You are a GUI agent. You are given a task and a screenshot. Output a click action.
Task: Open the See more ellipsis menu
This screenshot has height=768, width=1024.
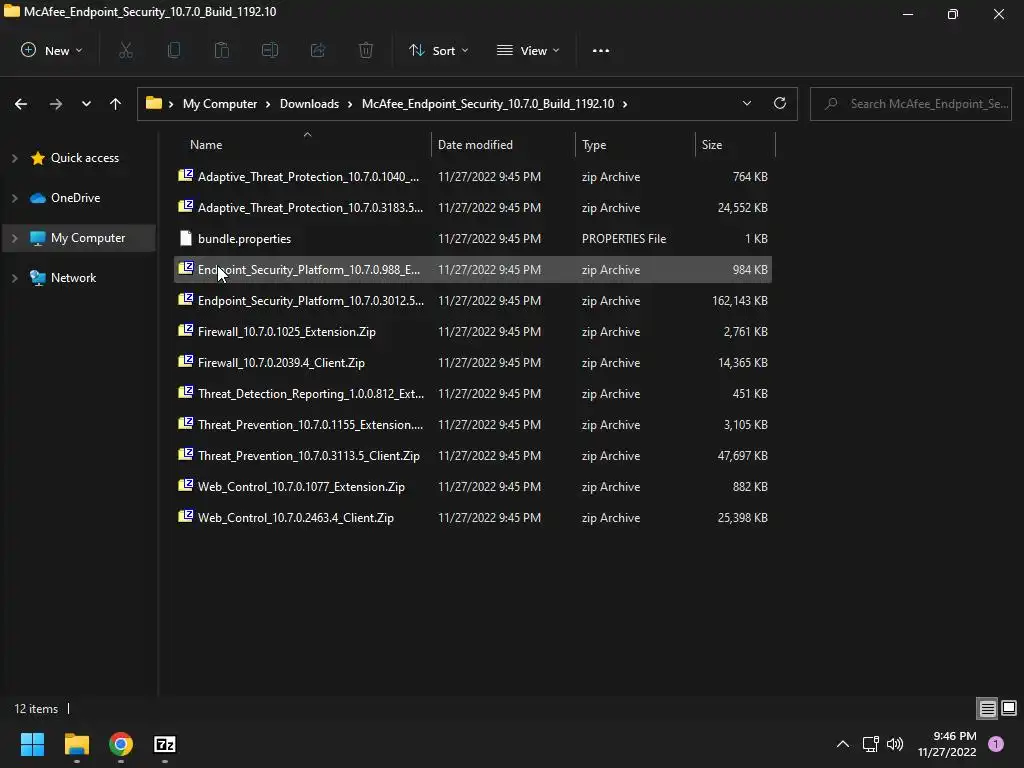point(601,50)
